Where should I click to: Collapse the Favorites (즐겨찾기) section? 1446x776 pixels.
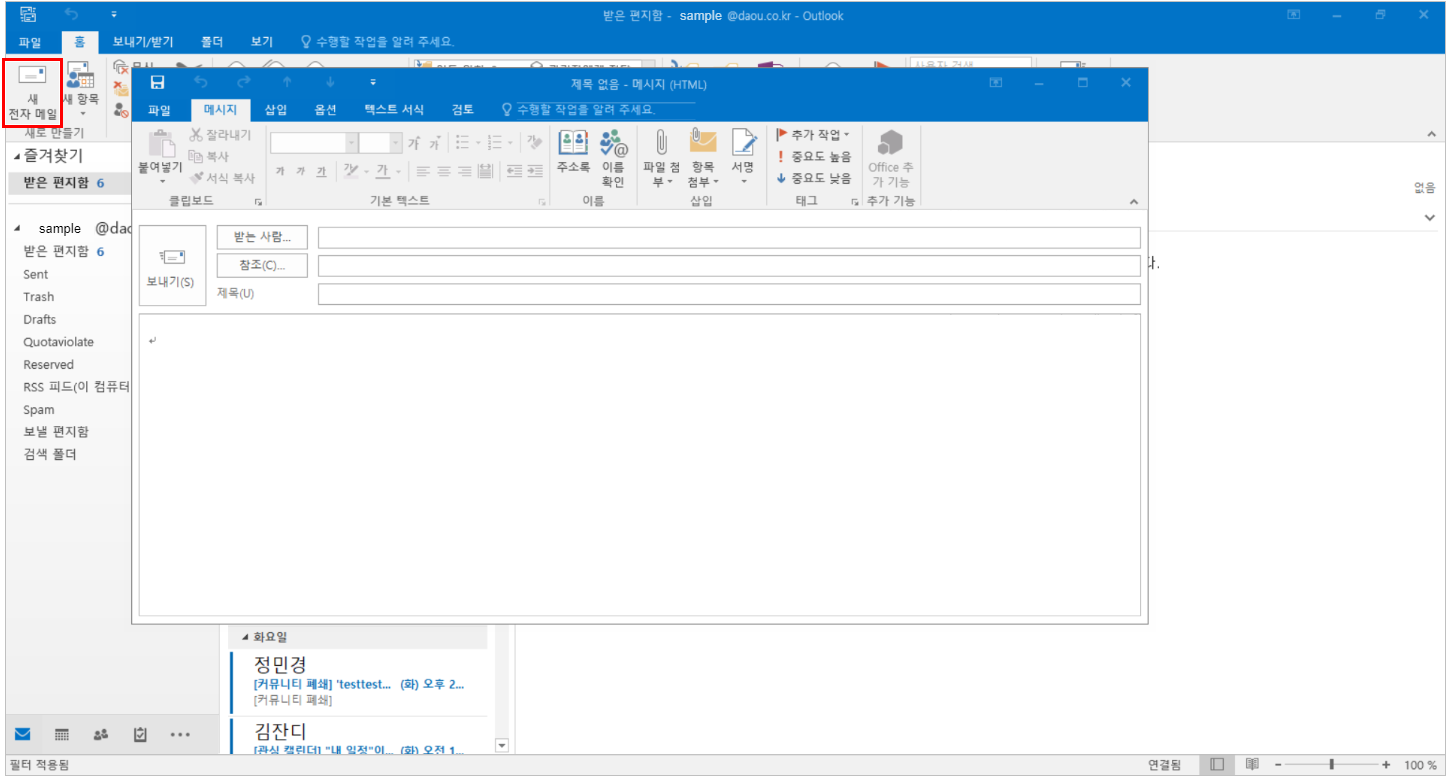pos(17,156)
